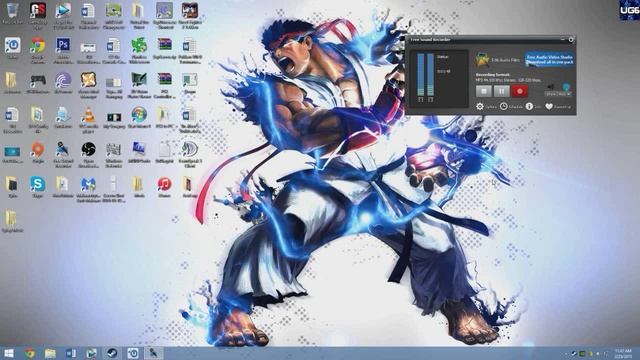Viewport: 640px width, 360px height.
Task: Open Options gear in Free Sound Recorder
Action: click(x=480, y=107)
